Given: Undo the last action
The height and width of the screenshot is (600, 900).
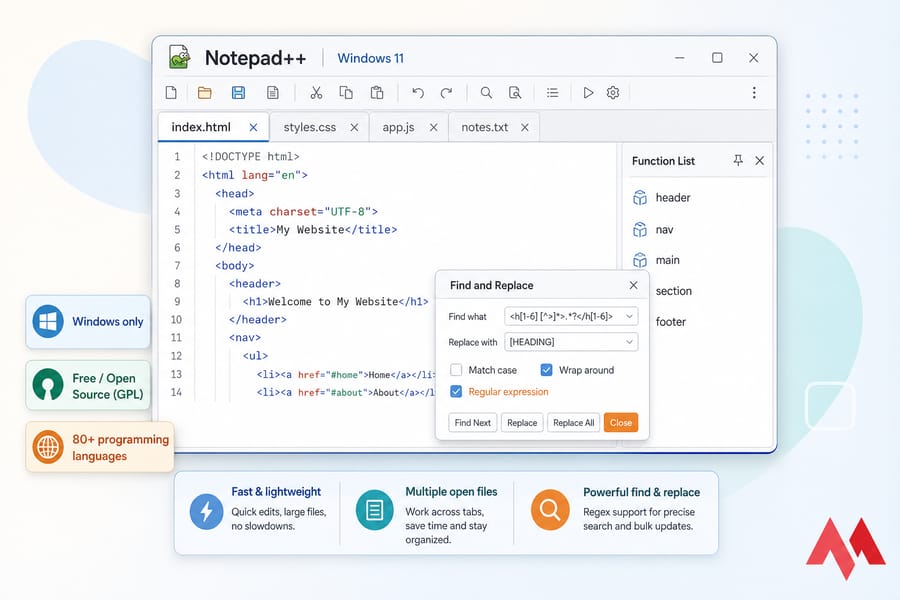Looking at the screenshot, I should 418,92.
